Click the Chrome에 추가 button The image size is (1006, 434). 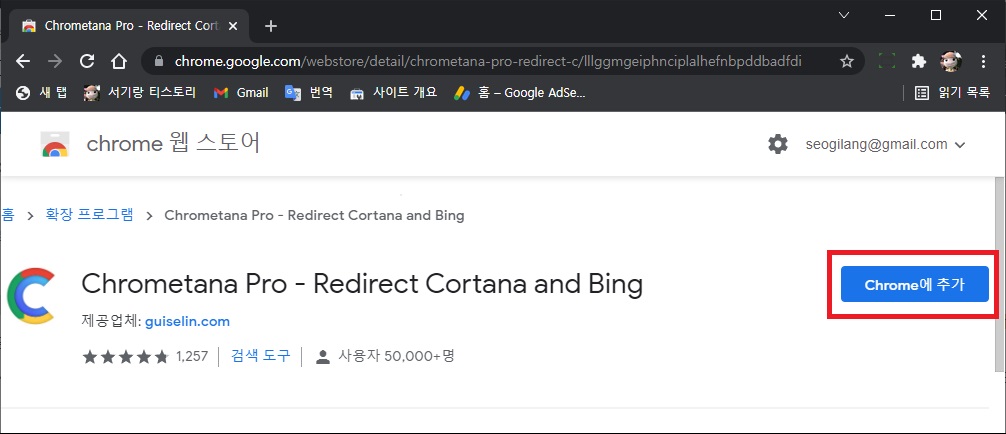914,284
